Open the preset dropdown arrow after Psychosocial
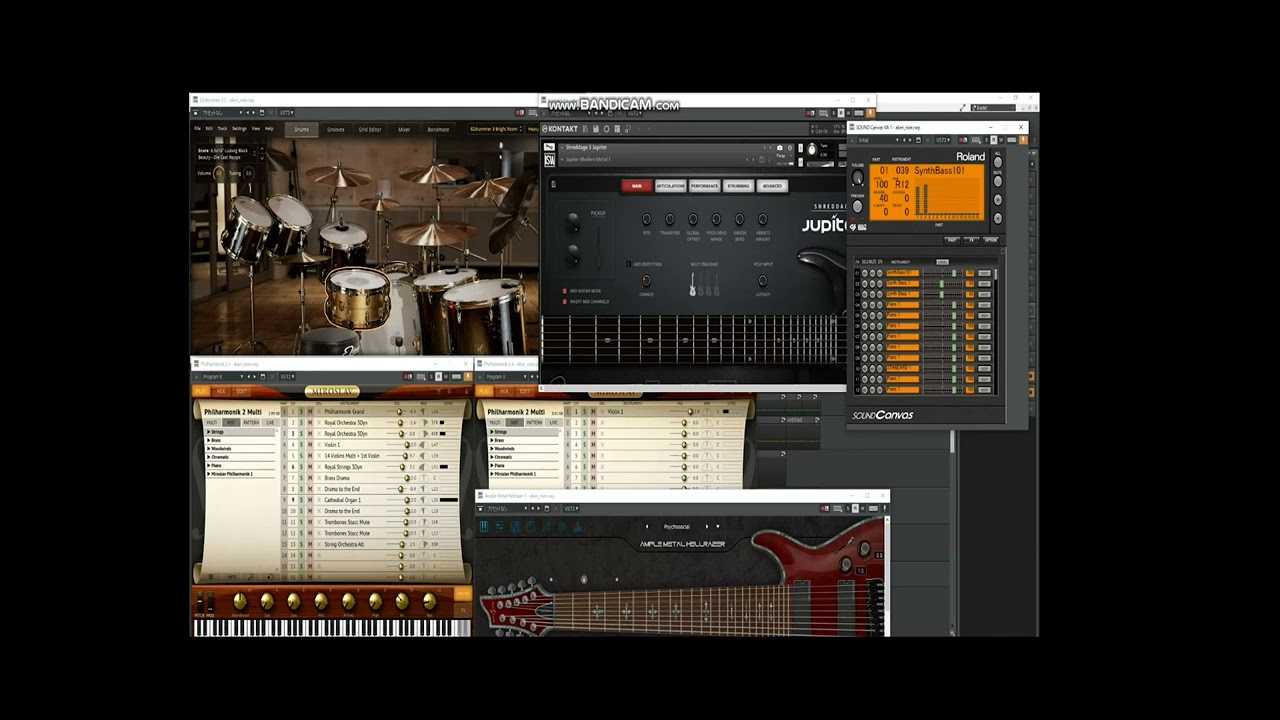 coord(718,526)
